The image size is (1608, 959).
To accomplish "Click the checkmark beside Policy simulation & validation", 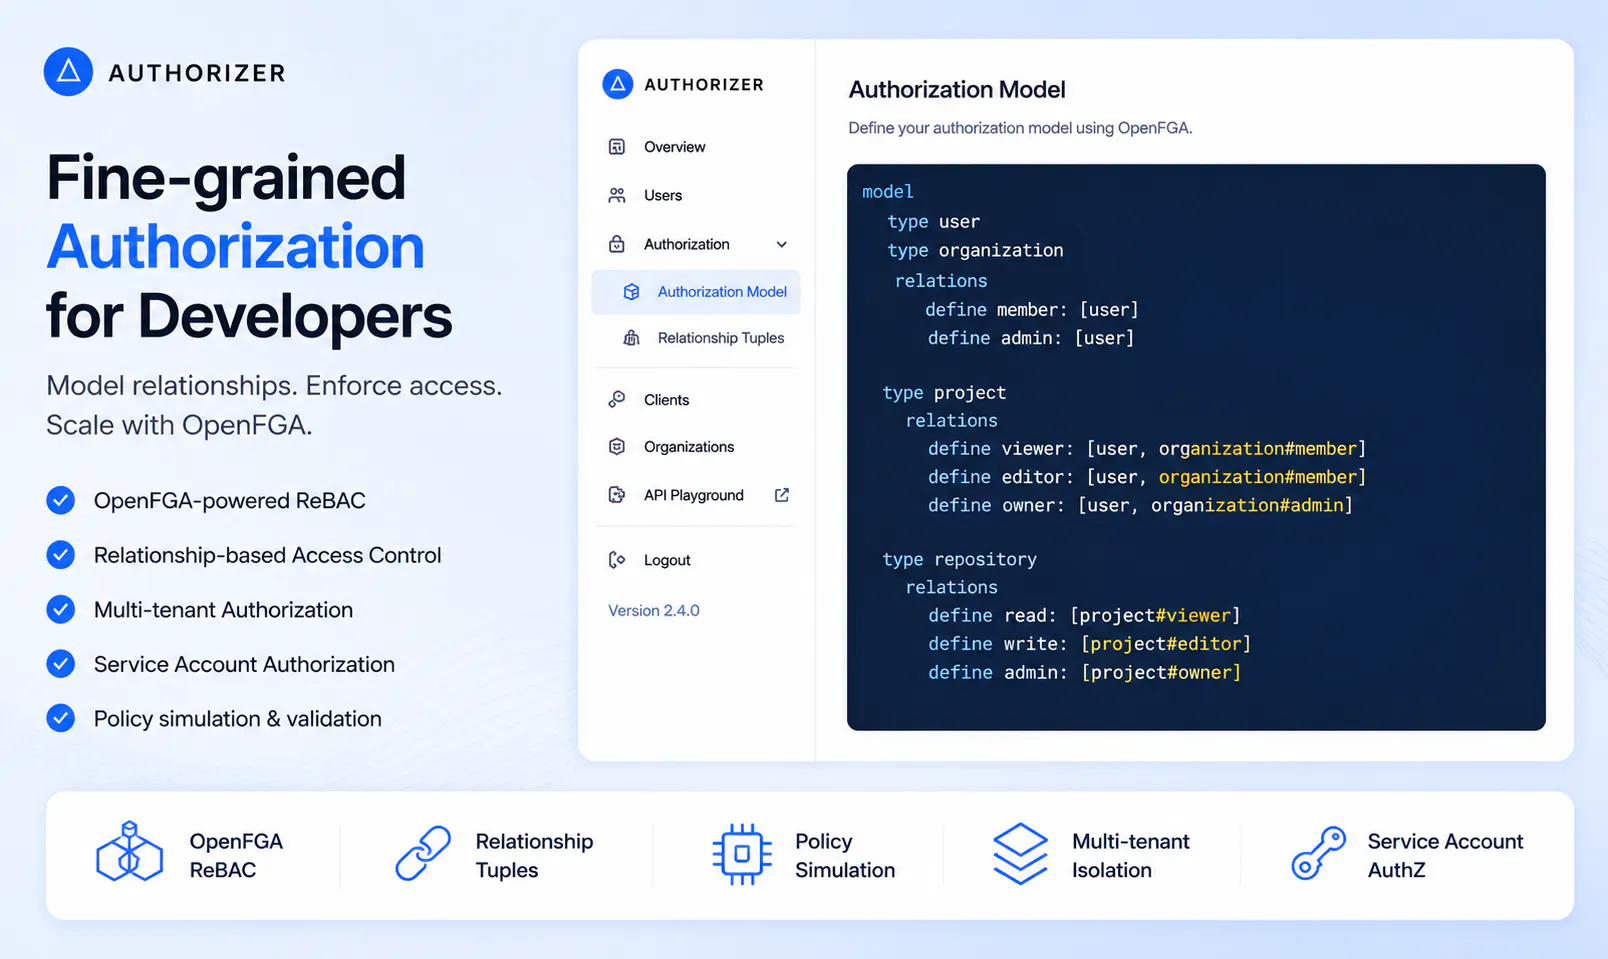I will pos(61,718).
